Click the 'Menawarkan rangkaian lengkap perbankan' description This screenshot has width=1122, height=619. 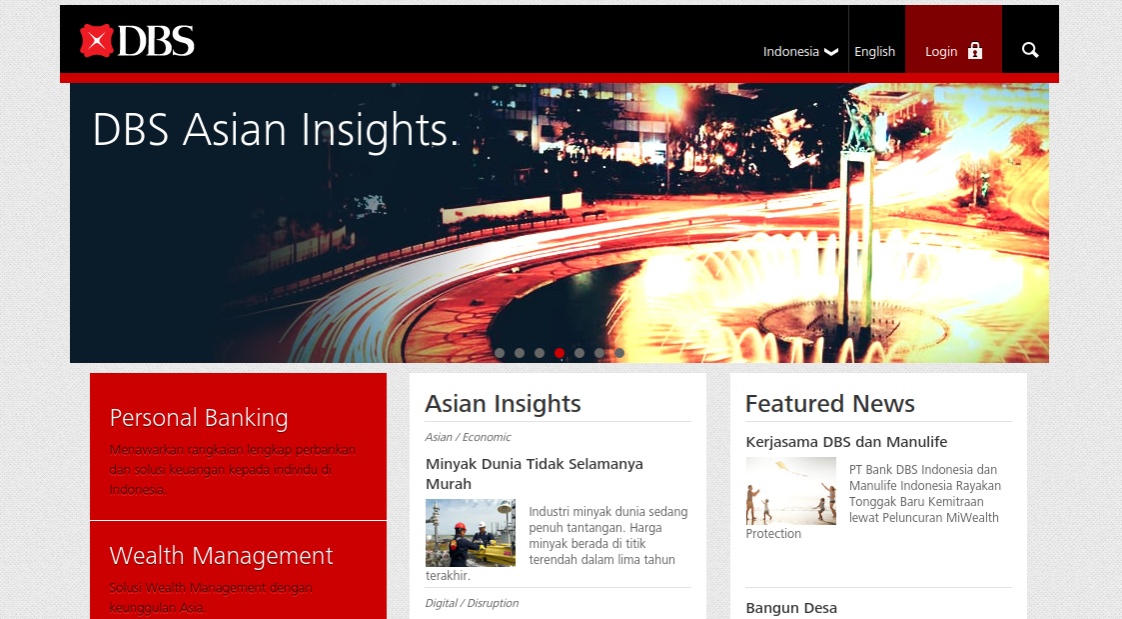tap(233, 450)
